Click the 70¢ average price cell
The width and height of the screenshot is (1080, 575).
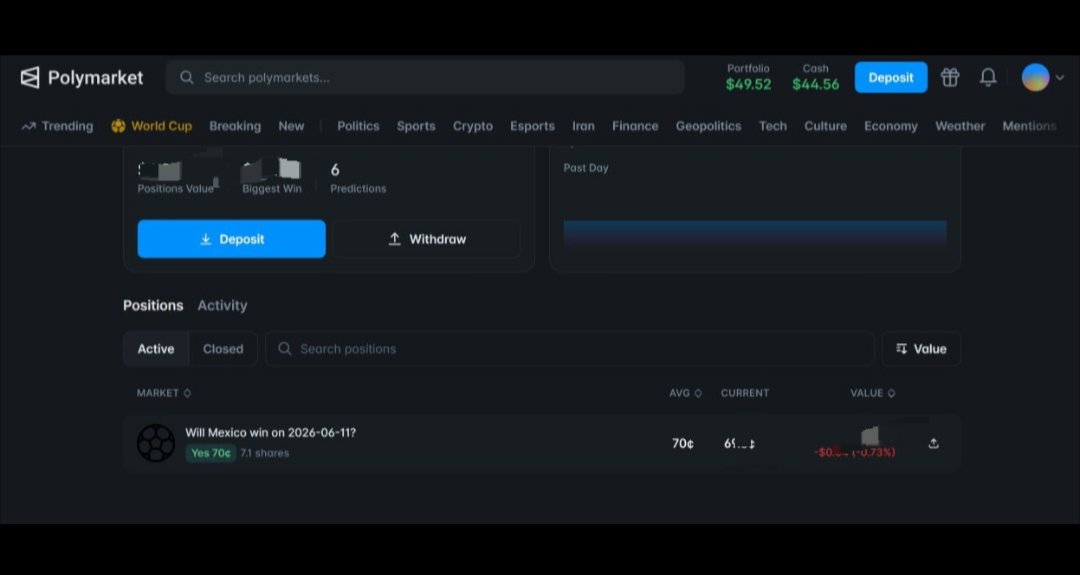(683, 443)
